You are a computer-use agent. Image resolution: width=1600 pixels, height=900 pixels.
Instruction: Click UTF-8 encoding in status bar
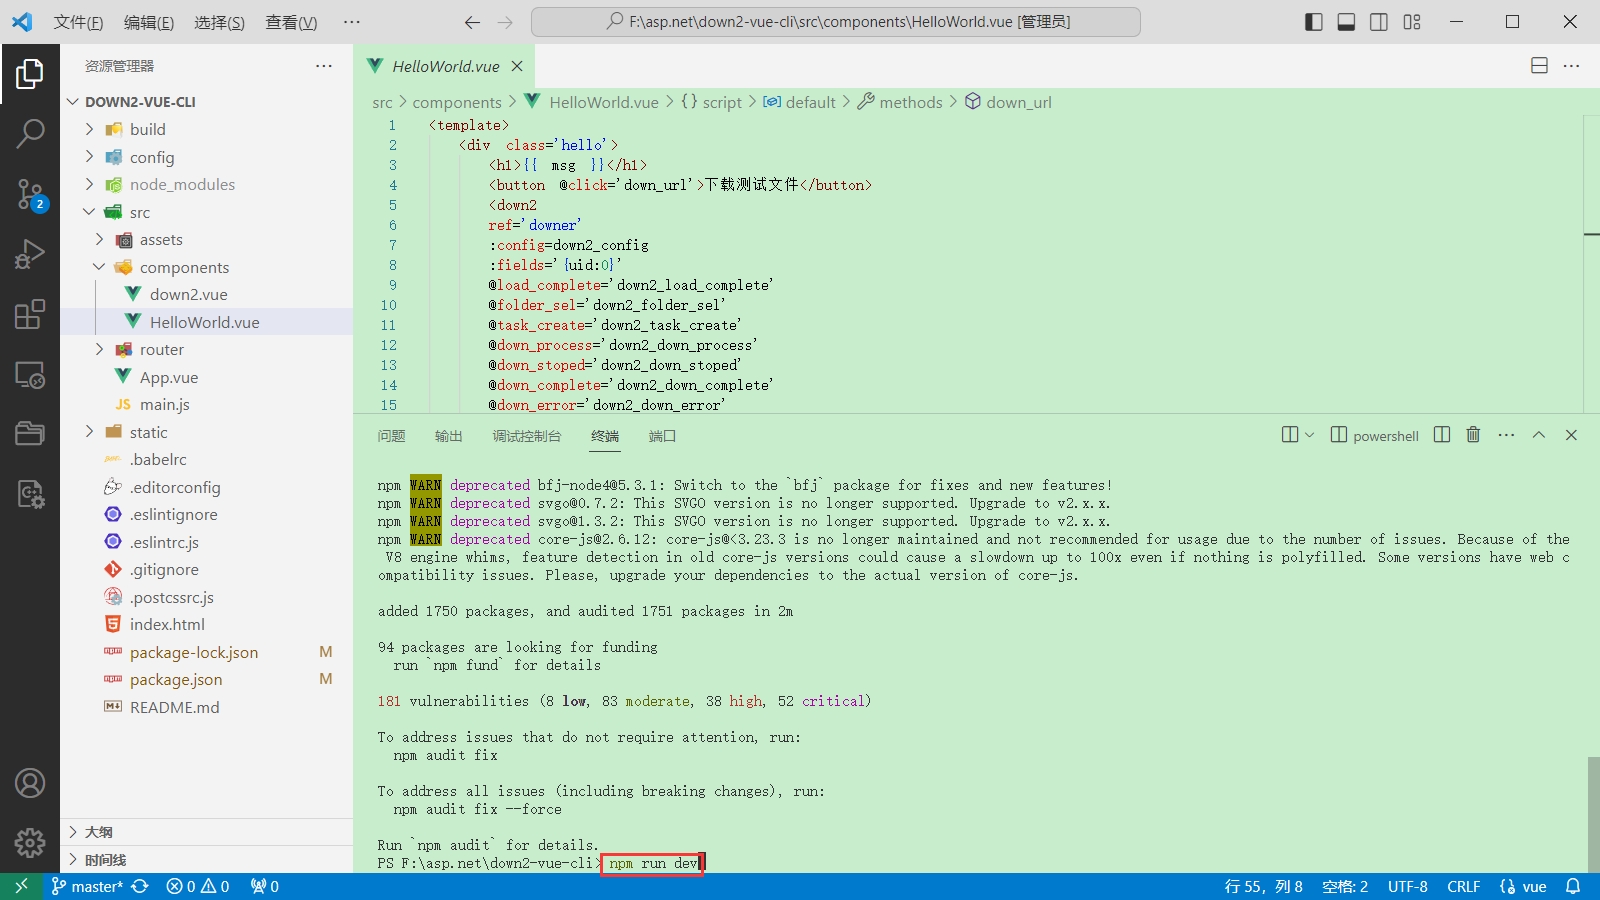1407,886
